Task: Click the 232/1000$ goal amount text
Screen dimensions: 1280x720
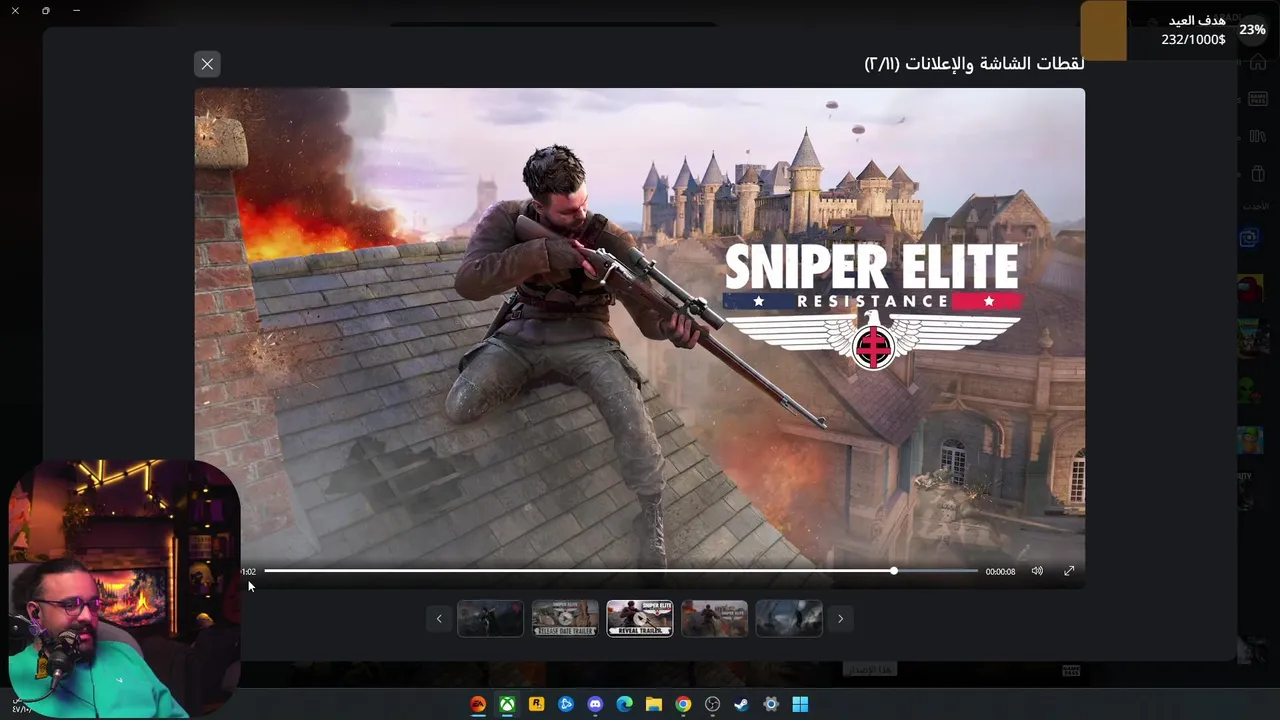Action: 1193,40
